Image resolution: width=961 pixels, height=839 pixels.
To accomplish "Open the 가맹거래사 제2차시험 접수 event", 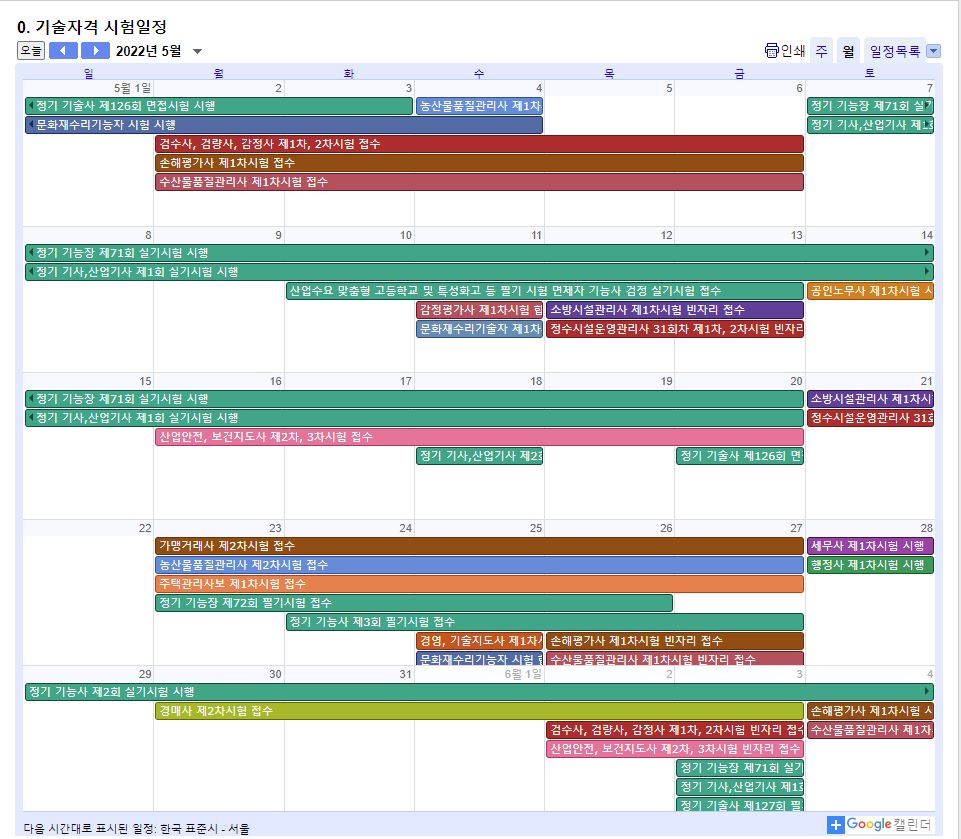I will click(x=479, y=546).
